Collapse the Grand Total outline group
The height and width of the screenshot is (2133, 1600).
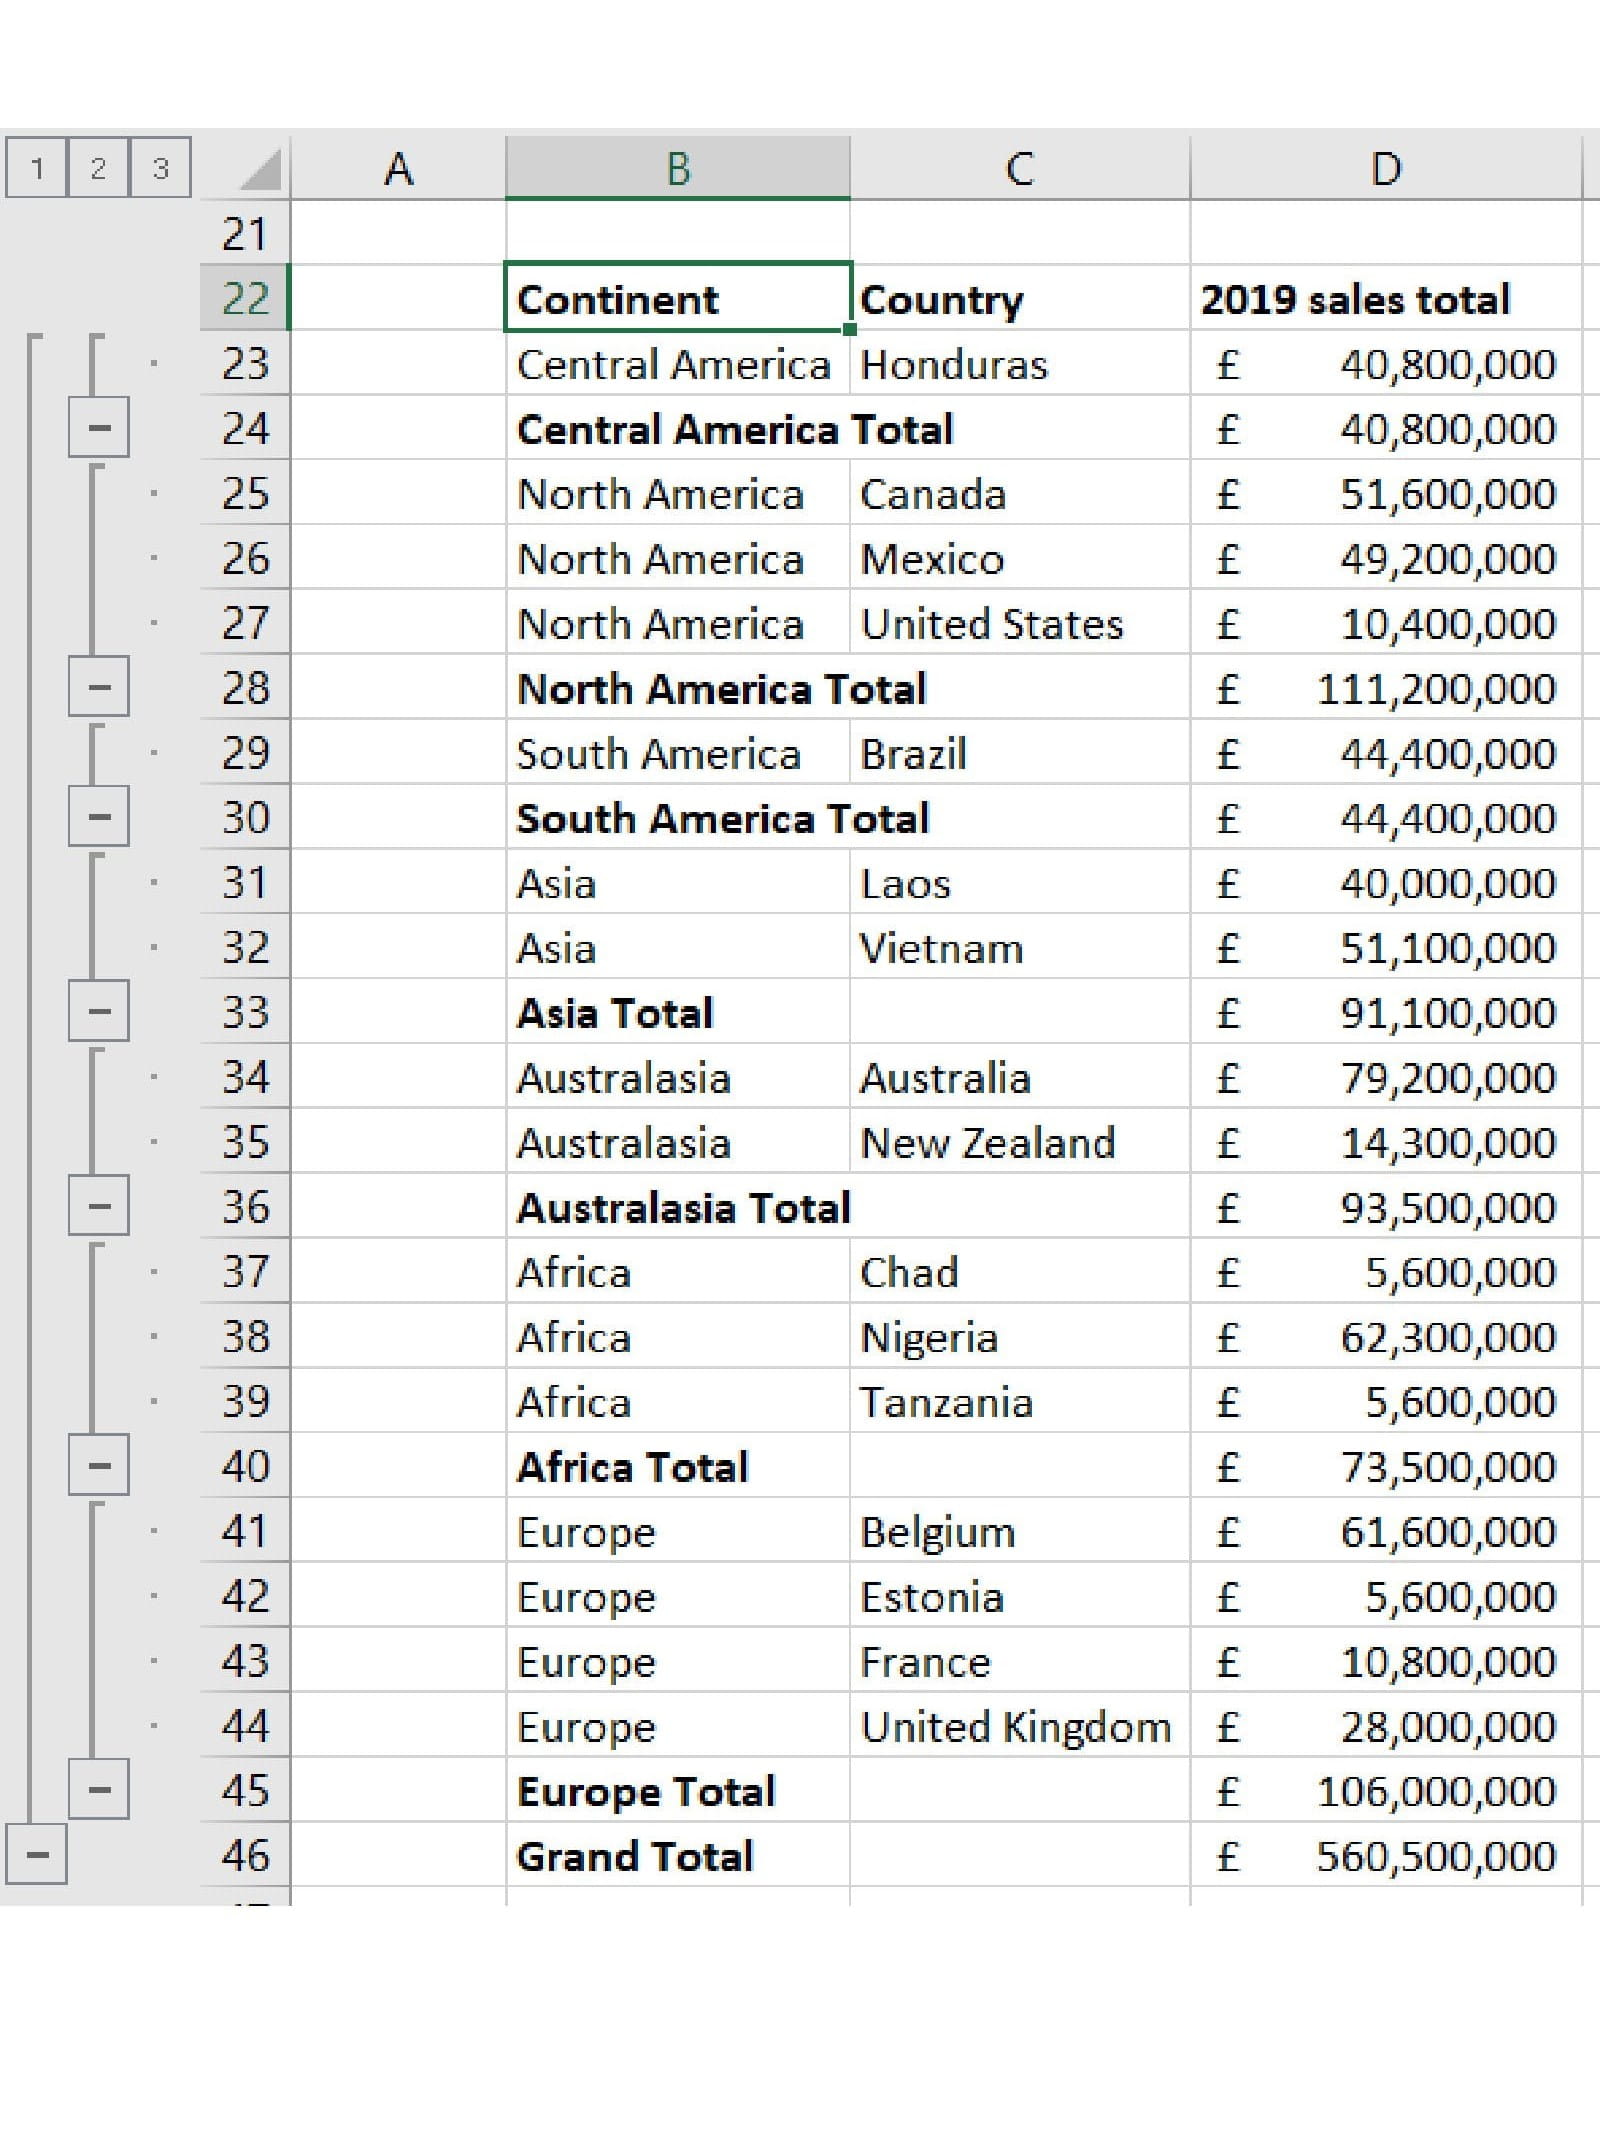click(x=36, y=1854)
